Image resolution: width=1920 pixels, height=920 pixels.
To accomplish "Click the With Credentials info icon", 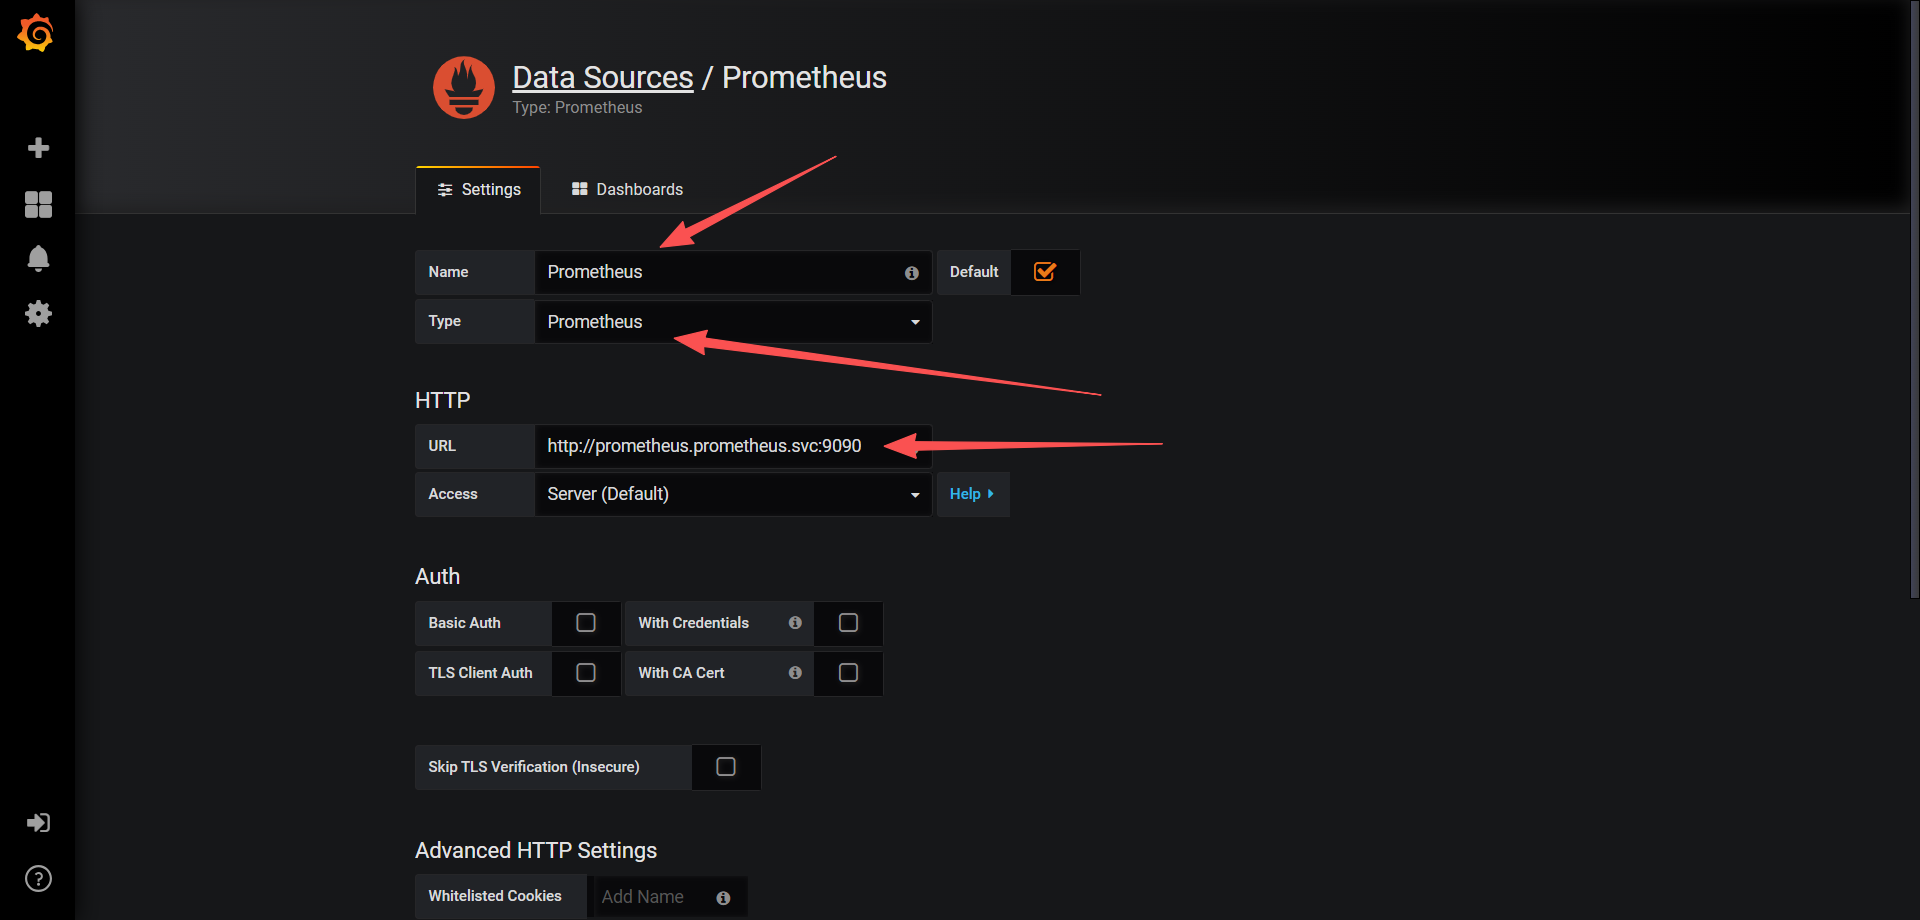I will (x=795, y=623).
